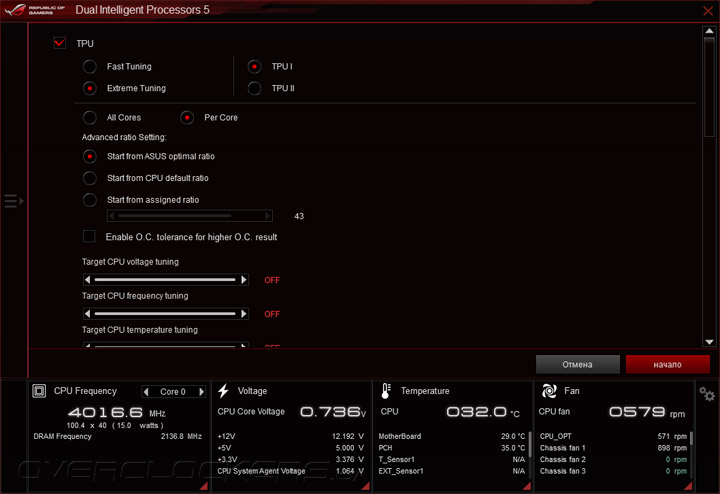Click the CPU Frequency chip icon

[39, 391]
